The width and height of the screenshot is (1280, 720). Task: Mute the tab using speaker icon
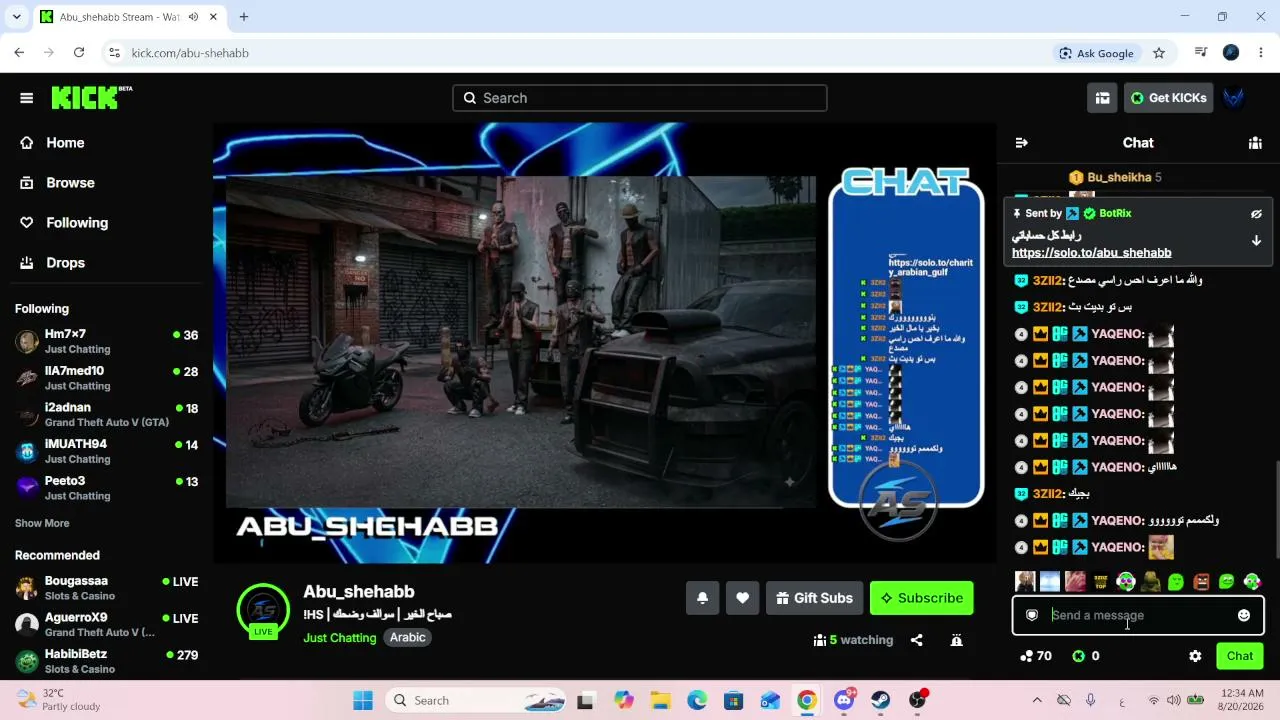coord(193,17)
